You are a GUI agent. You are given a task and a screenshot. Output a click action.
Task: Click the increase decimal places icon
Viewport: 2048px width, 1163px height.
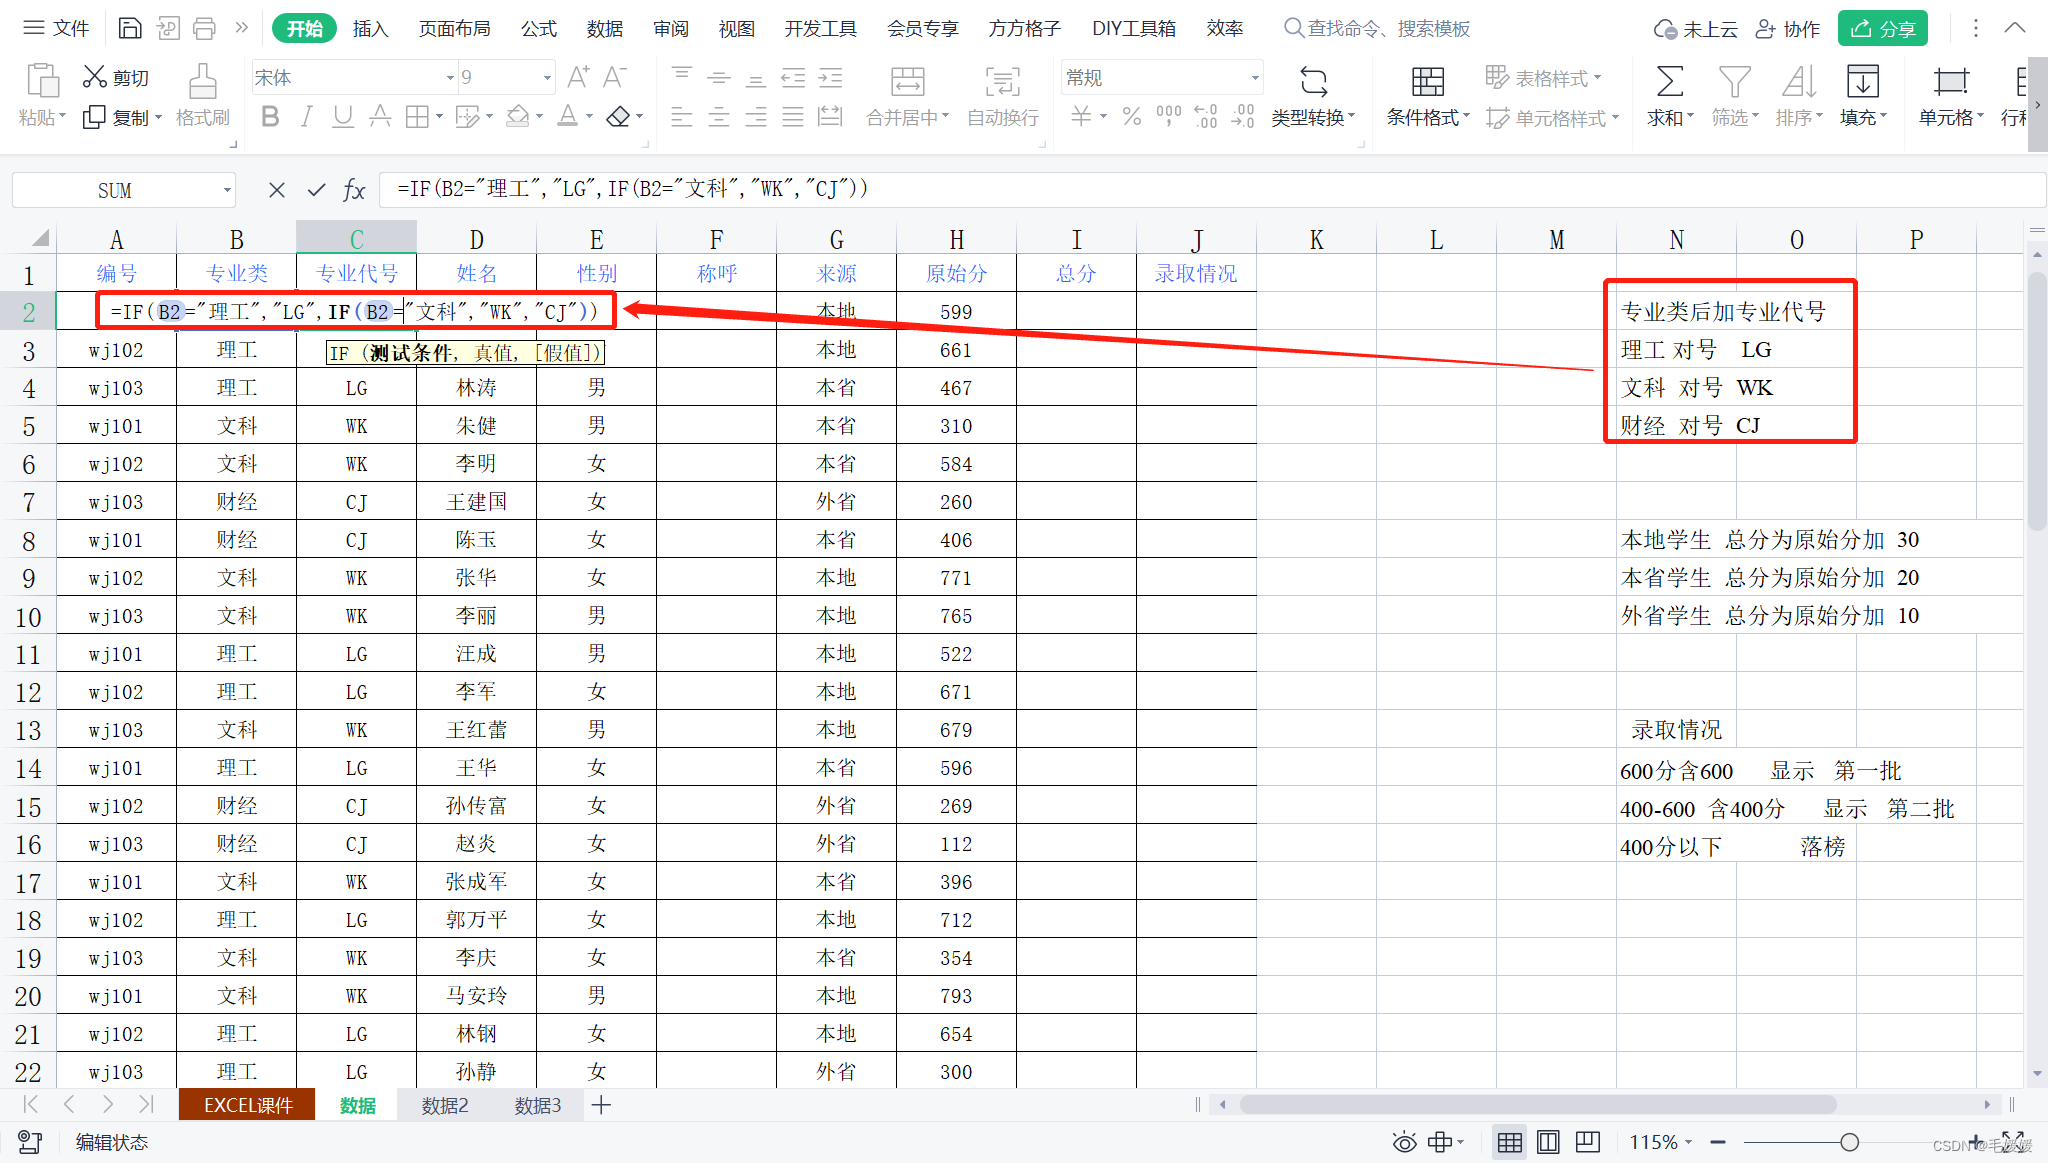[x=1206, y=117]
